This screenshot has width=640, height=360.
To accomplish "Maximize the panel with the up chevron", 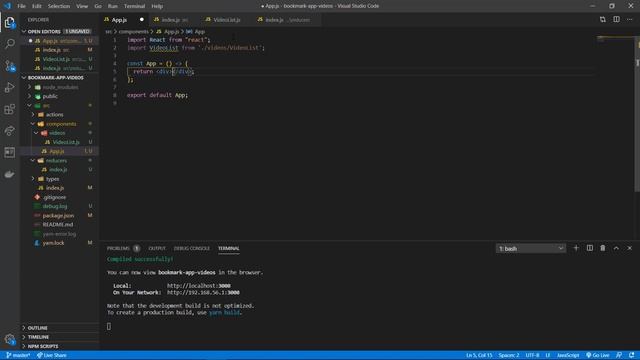I will (x=616, y=248).
